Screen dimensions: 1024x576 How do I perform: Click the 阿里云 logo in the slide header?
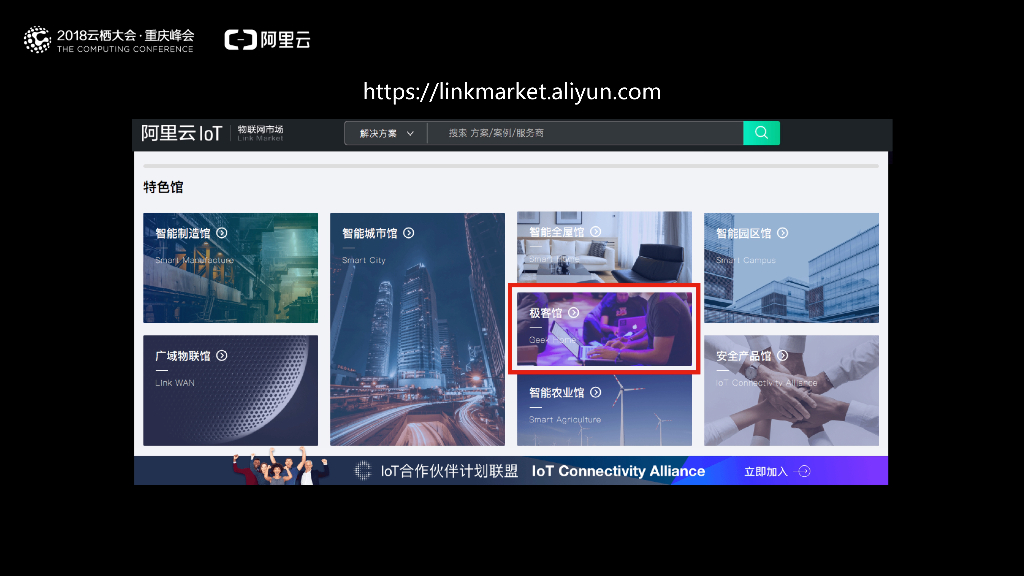point(267,40)
